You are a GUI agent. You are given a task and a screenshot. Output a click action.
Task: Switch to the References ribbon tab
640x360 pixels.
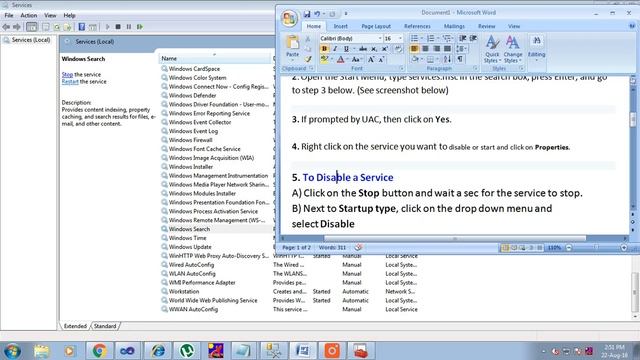417,26
